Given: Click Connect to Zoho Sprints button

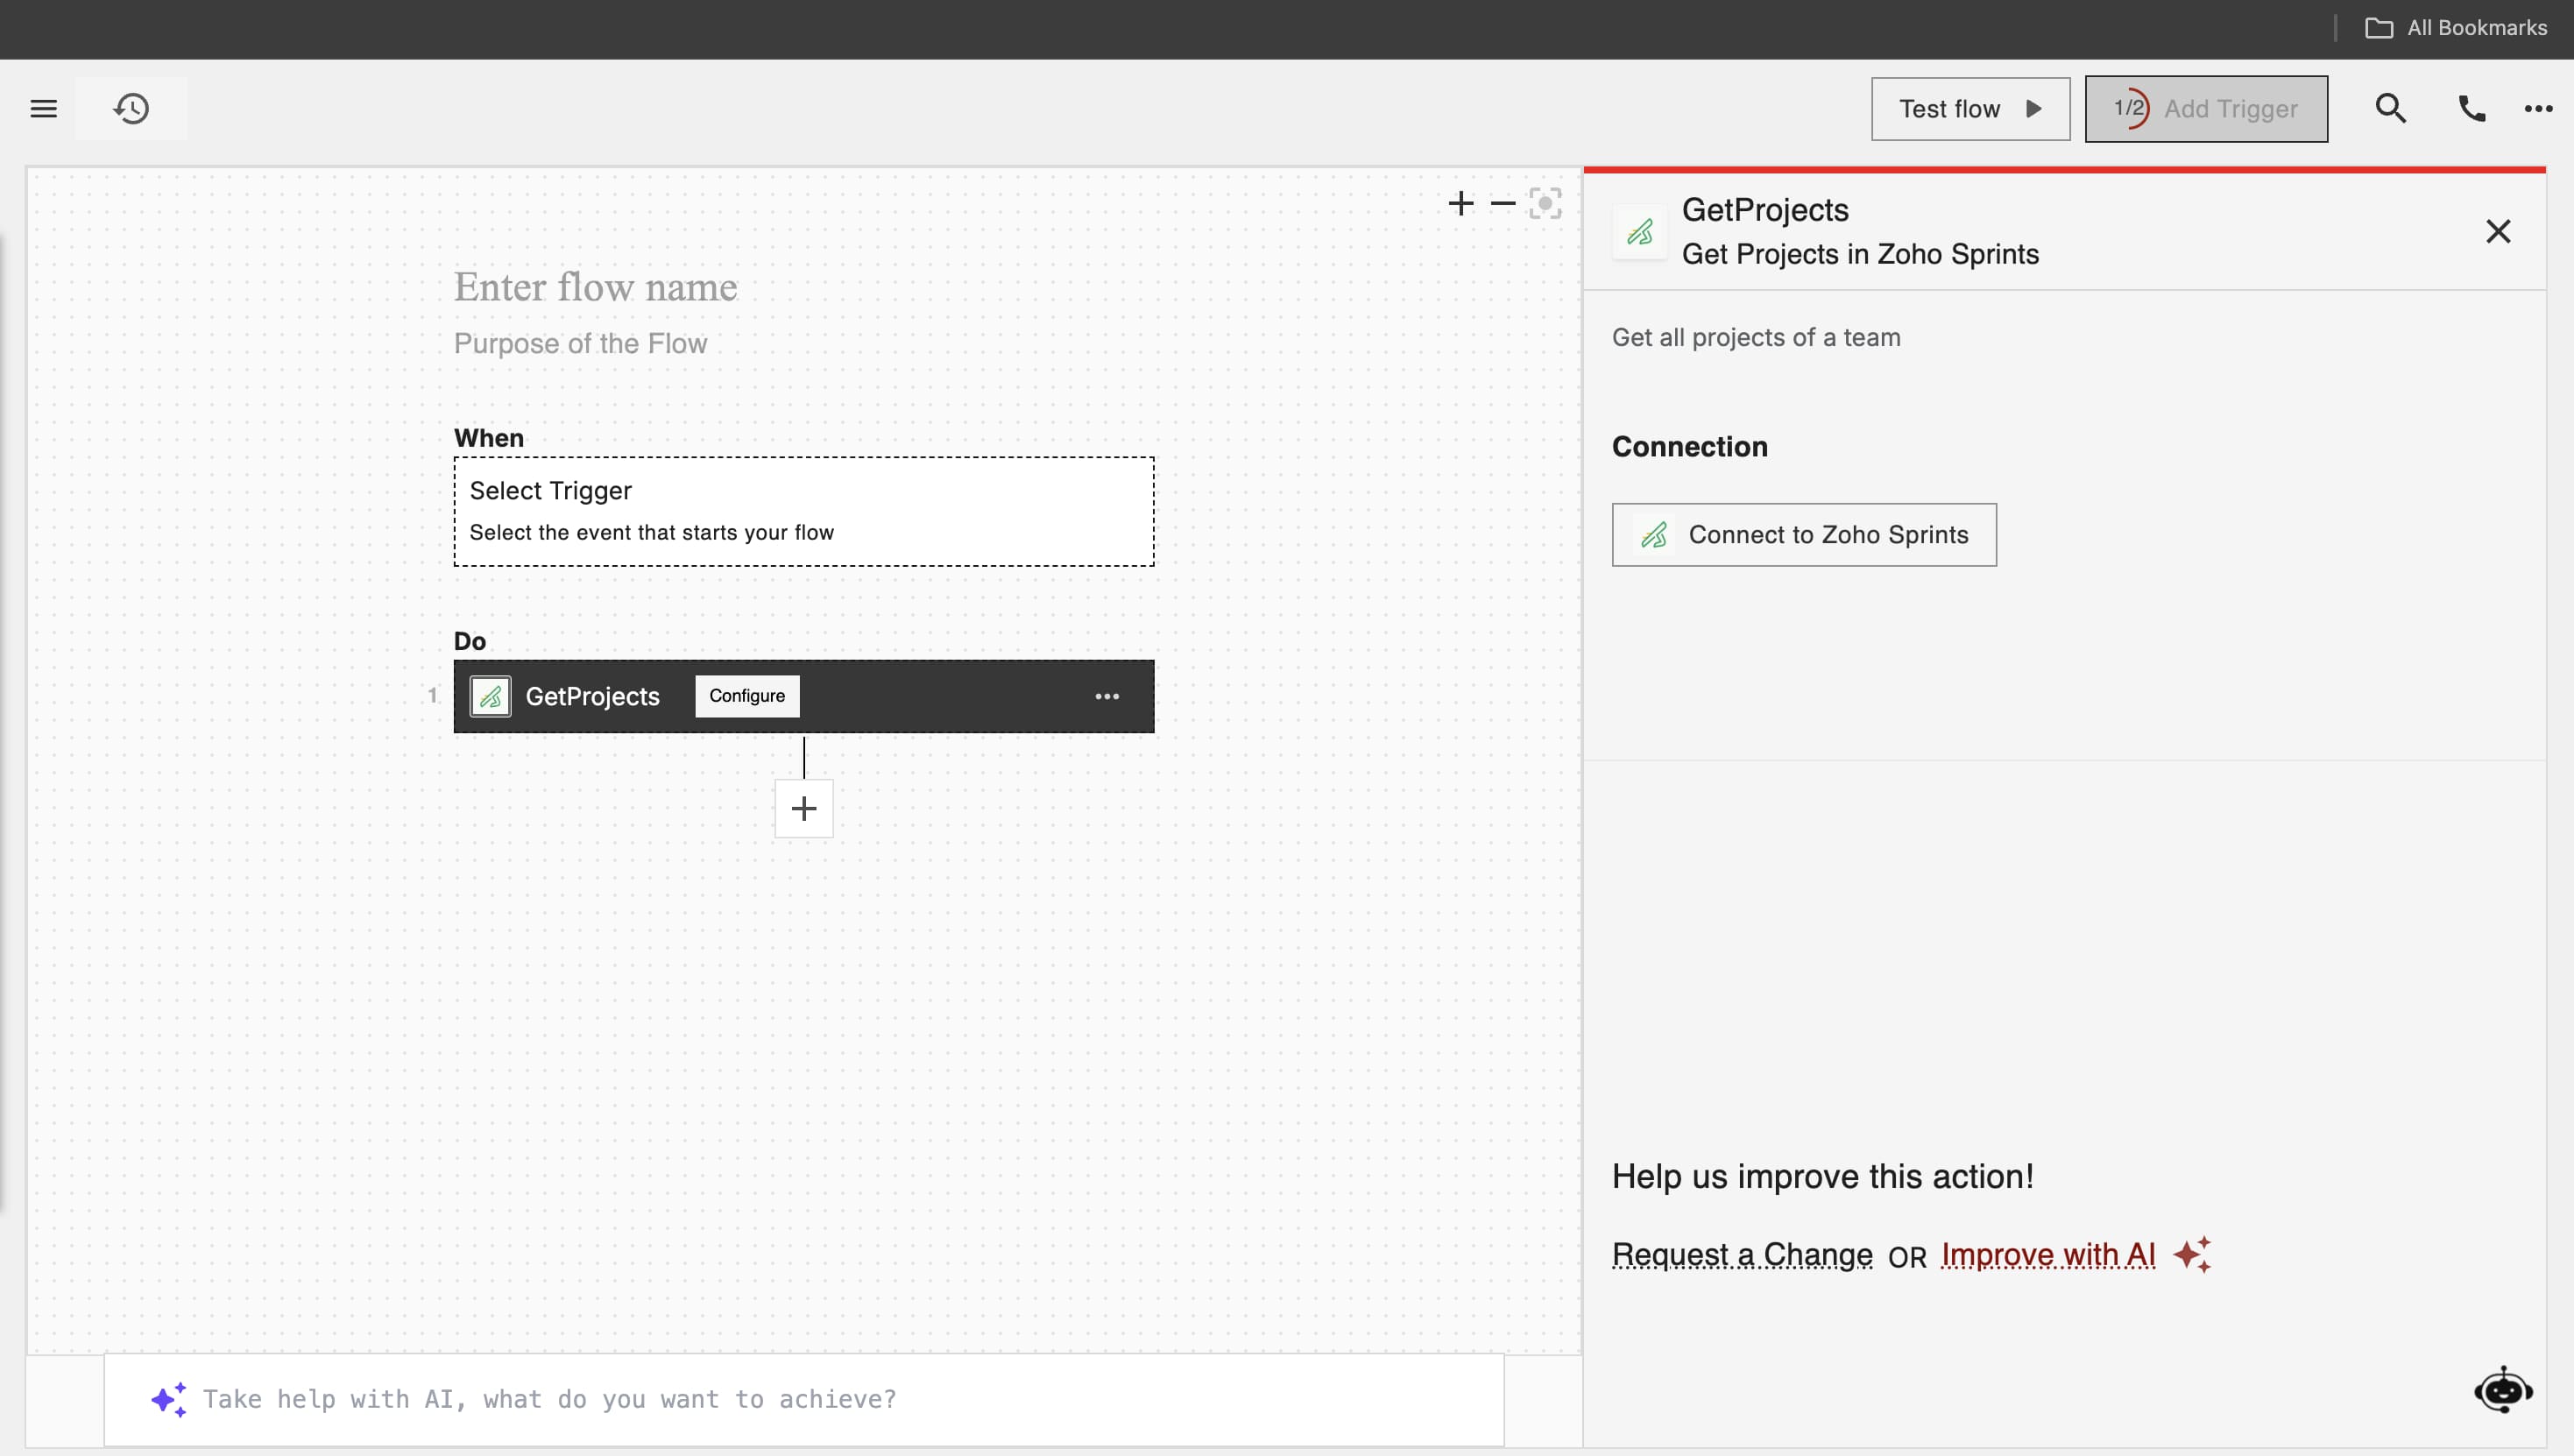Looking at the screenshot, I should pyautogui.click(x=1804, y=535).
